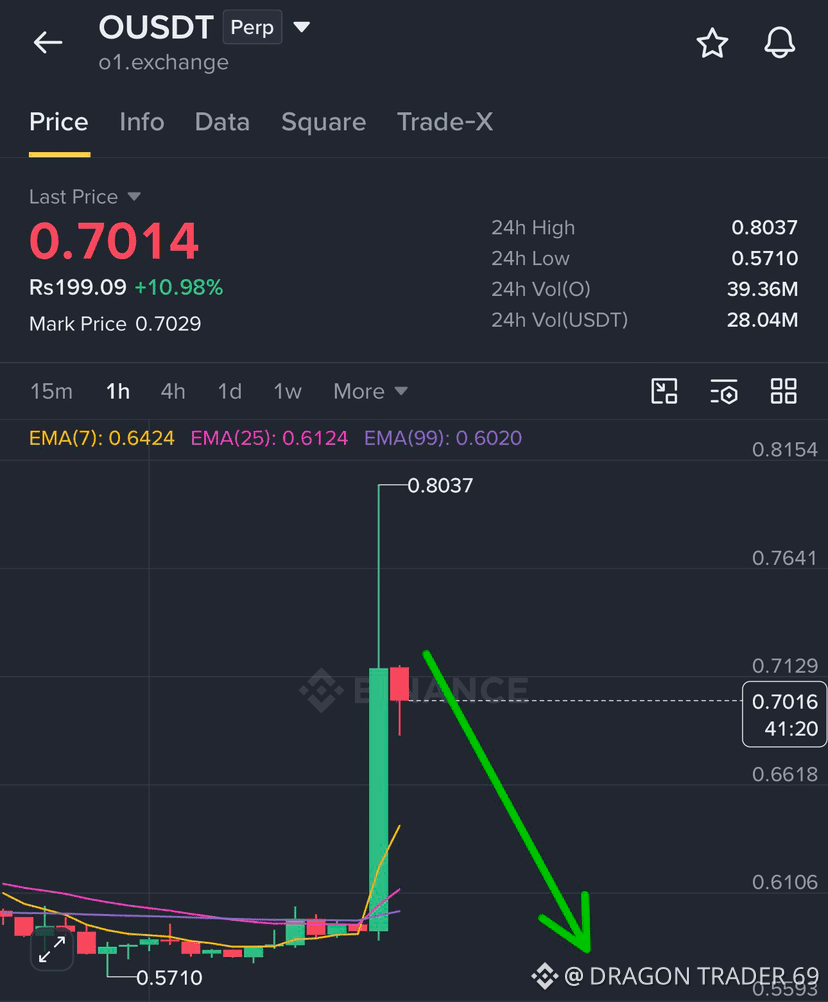The height and width of the screenshot is (1002, 828).
Task: Open the Square tab
Action: click(x=324, y=122)
